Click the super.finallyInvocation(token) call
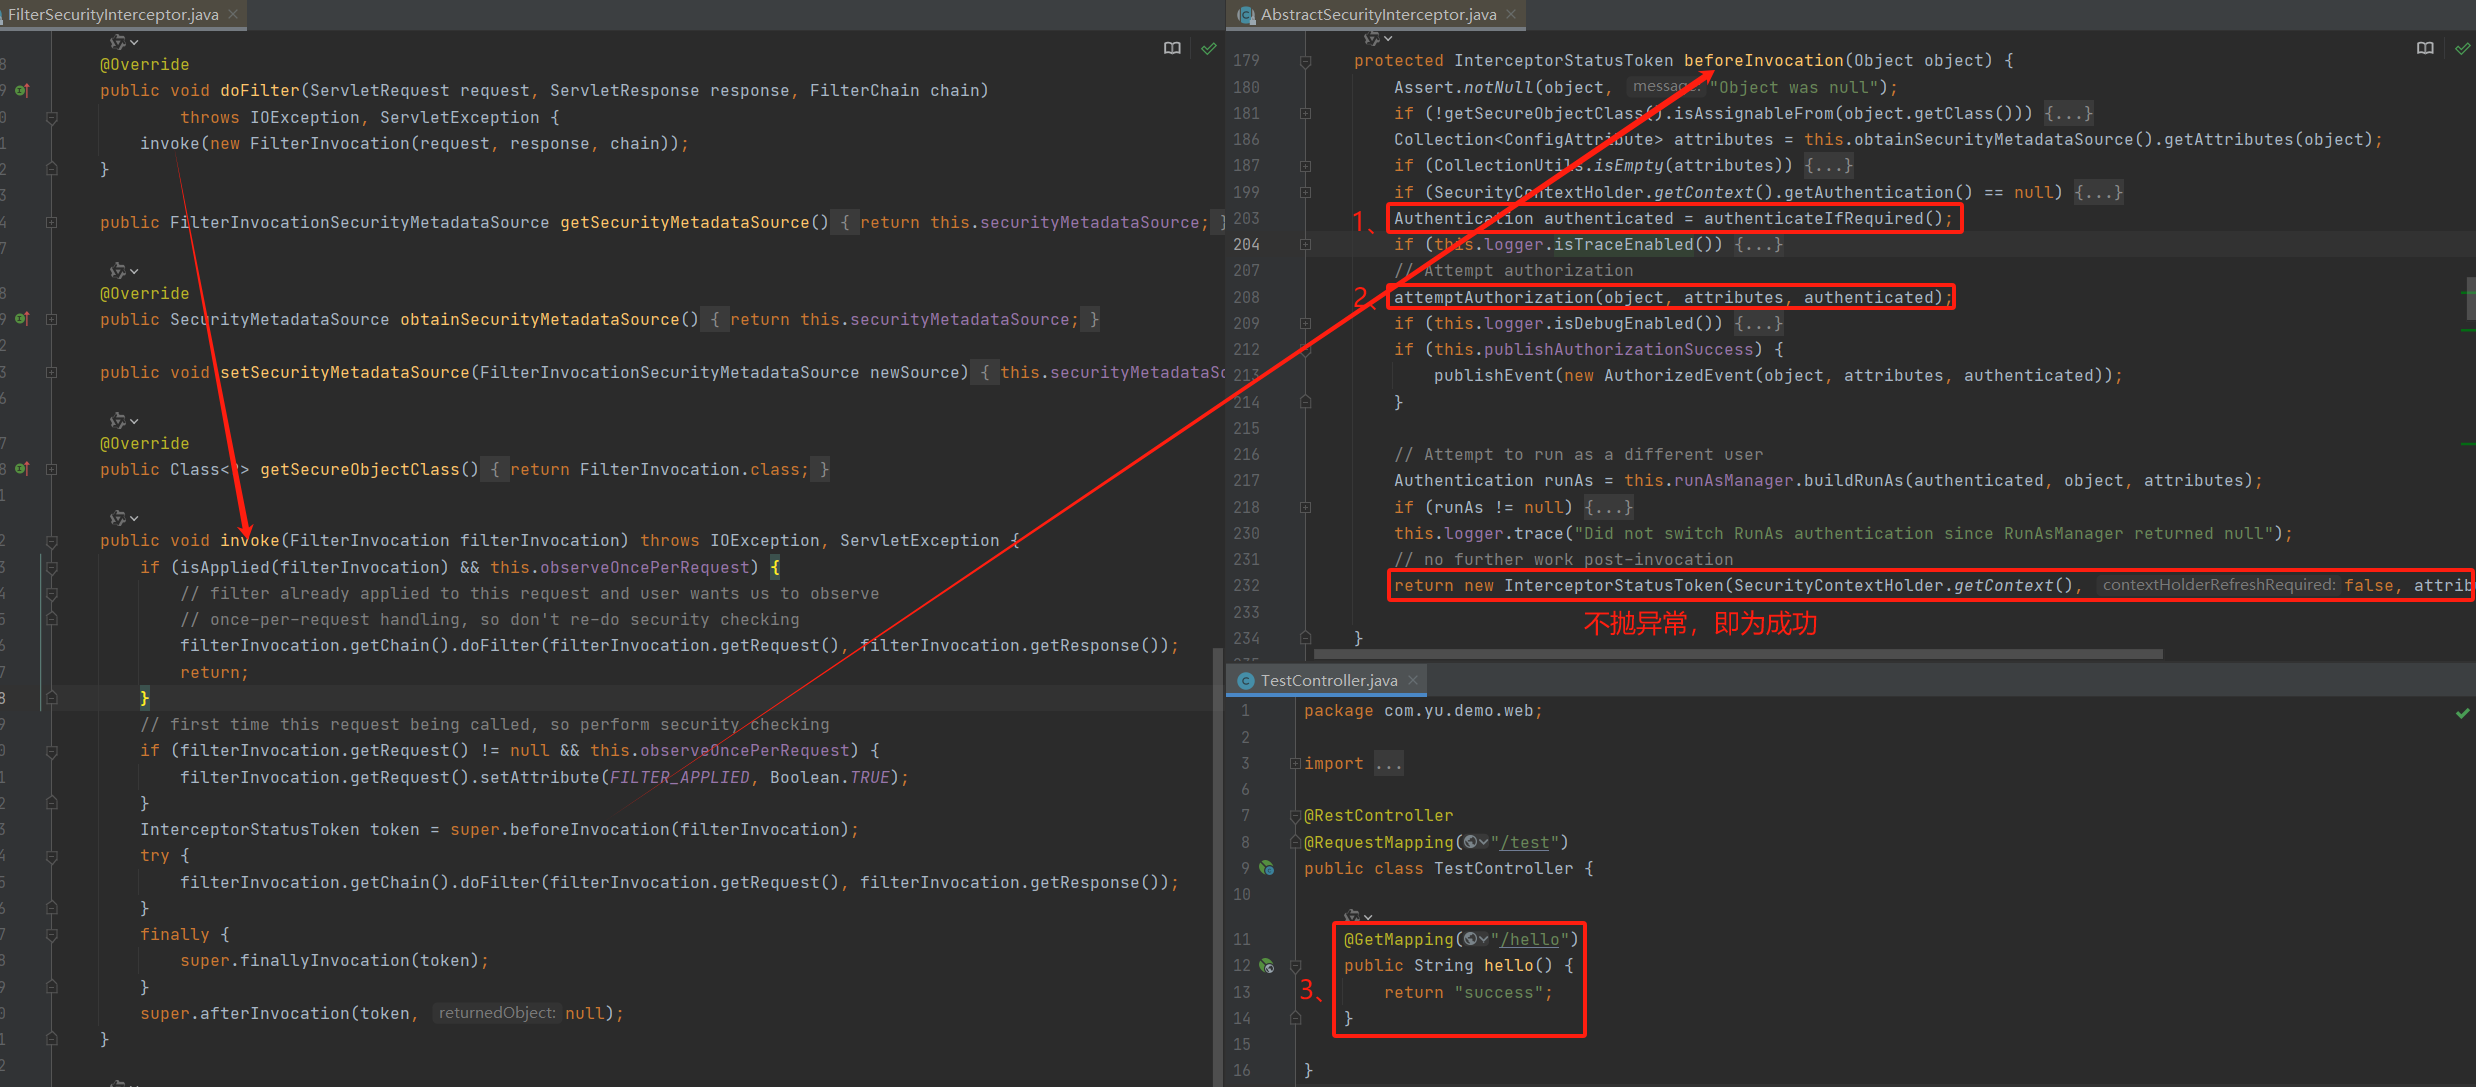Image resolution: width=2476 pixels, height=1087 pixels. [330, 960]
